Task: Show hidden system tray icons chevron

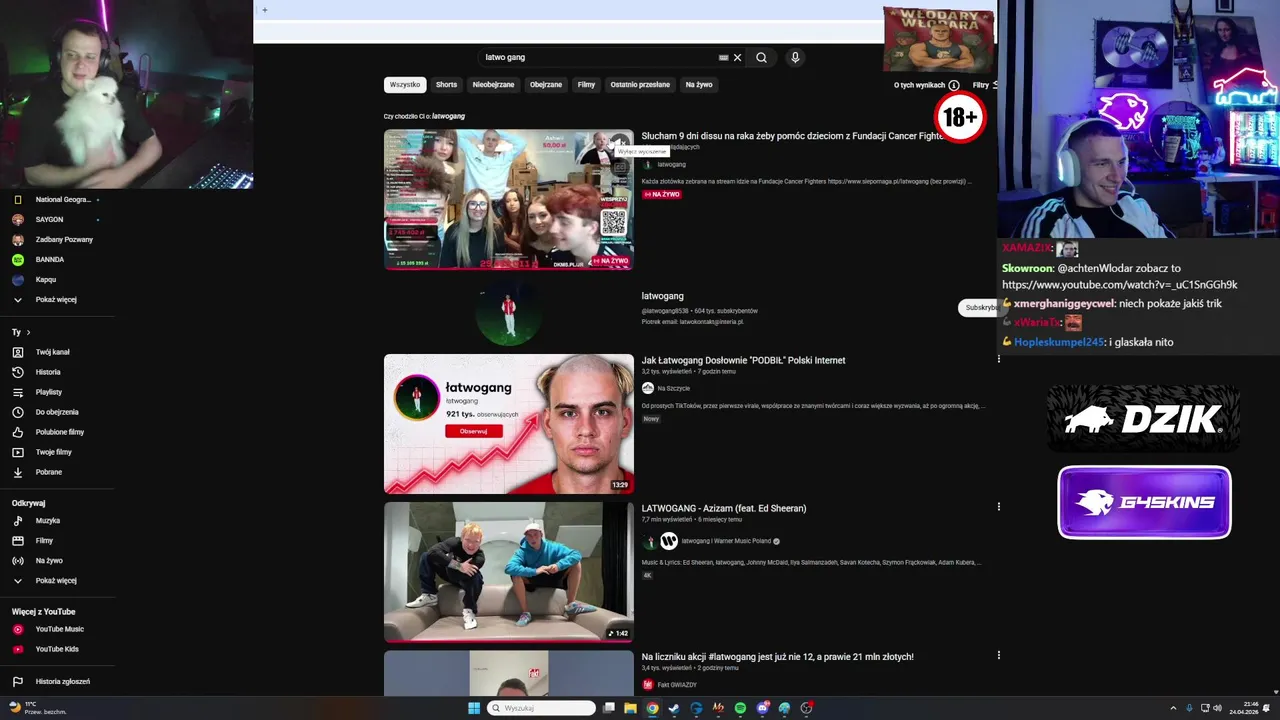Action: 1173,708
